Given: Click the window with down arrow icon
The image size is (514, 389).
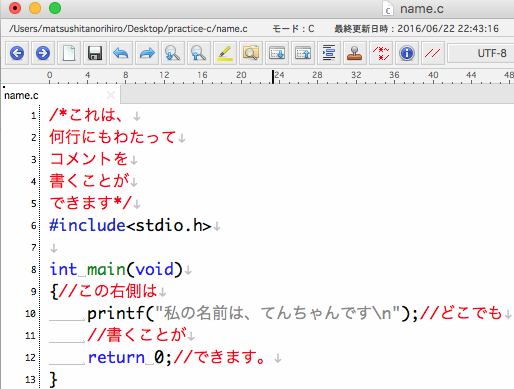Looking at the screenshot, I should pos(277,53).
